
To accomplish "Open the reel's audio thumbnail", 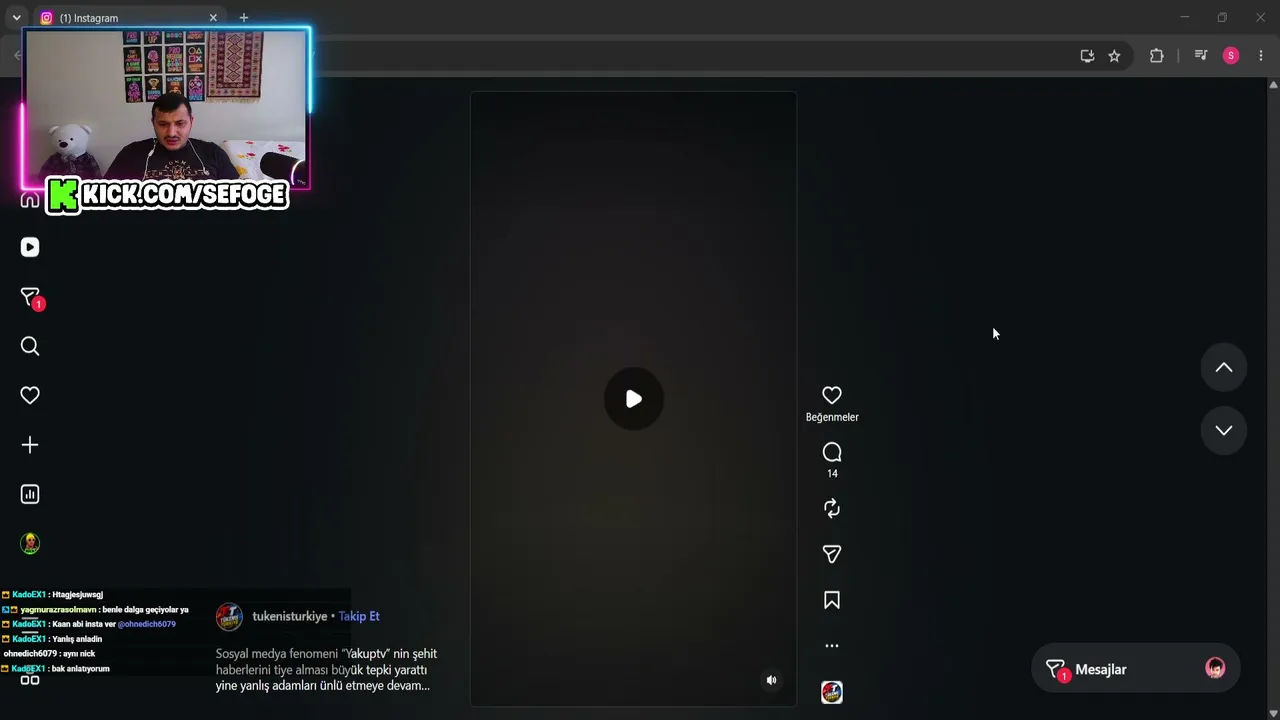I will 832,692.
